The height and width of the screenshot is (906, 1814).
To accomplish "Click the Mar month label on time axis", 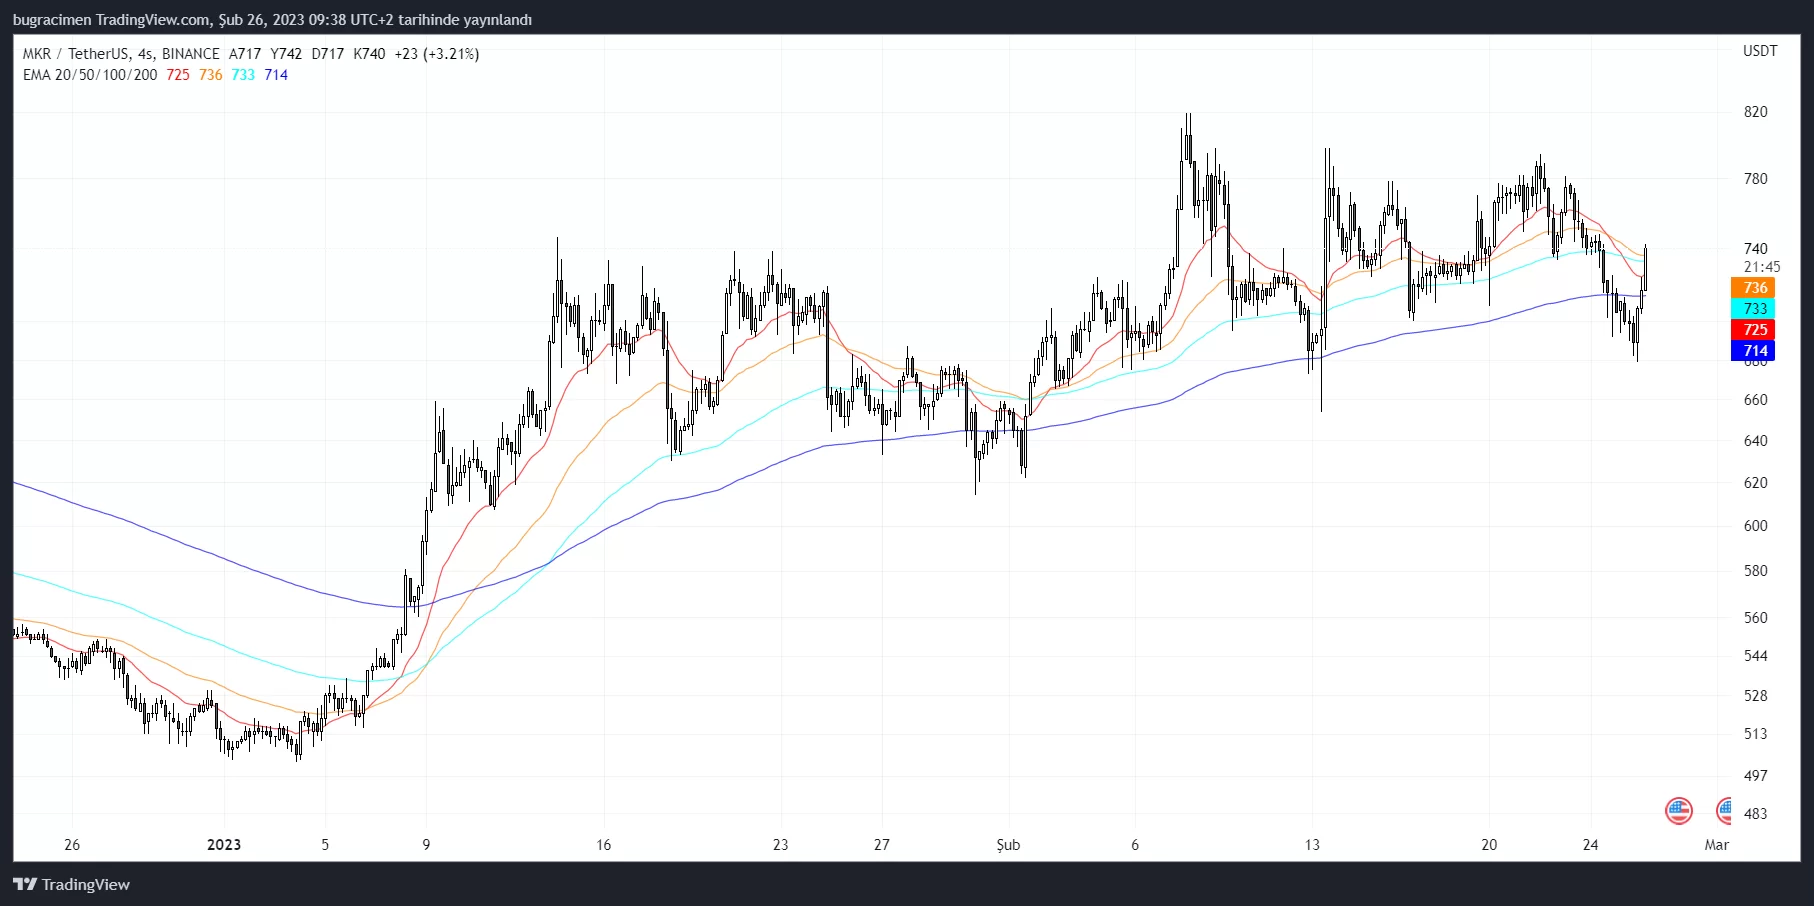I will click(1716, 845).
